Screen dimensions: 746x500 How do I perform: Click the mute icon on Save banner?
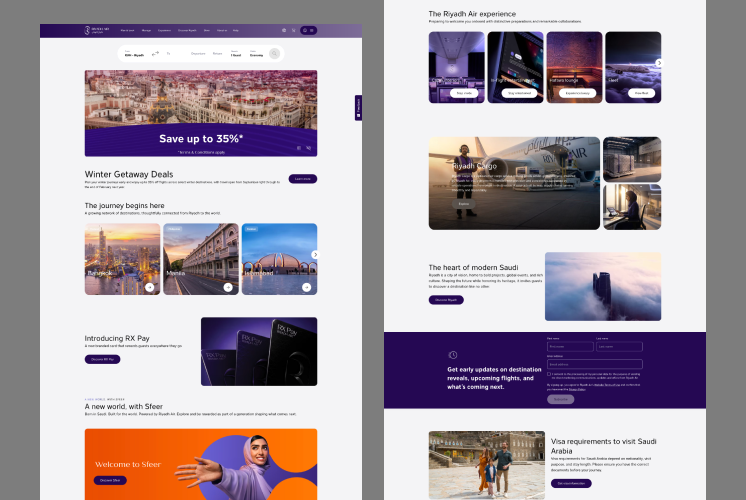tap(308, 148)
